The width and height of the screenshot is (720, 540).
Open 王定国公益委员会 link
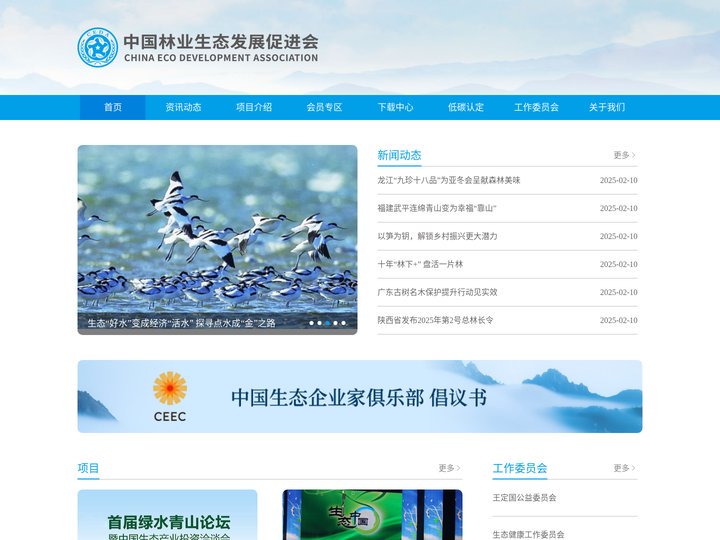(x=524, y=498)
